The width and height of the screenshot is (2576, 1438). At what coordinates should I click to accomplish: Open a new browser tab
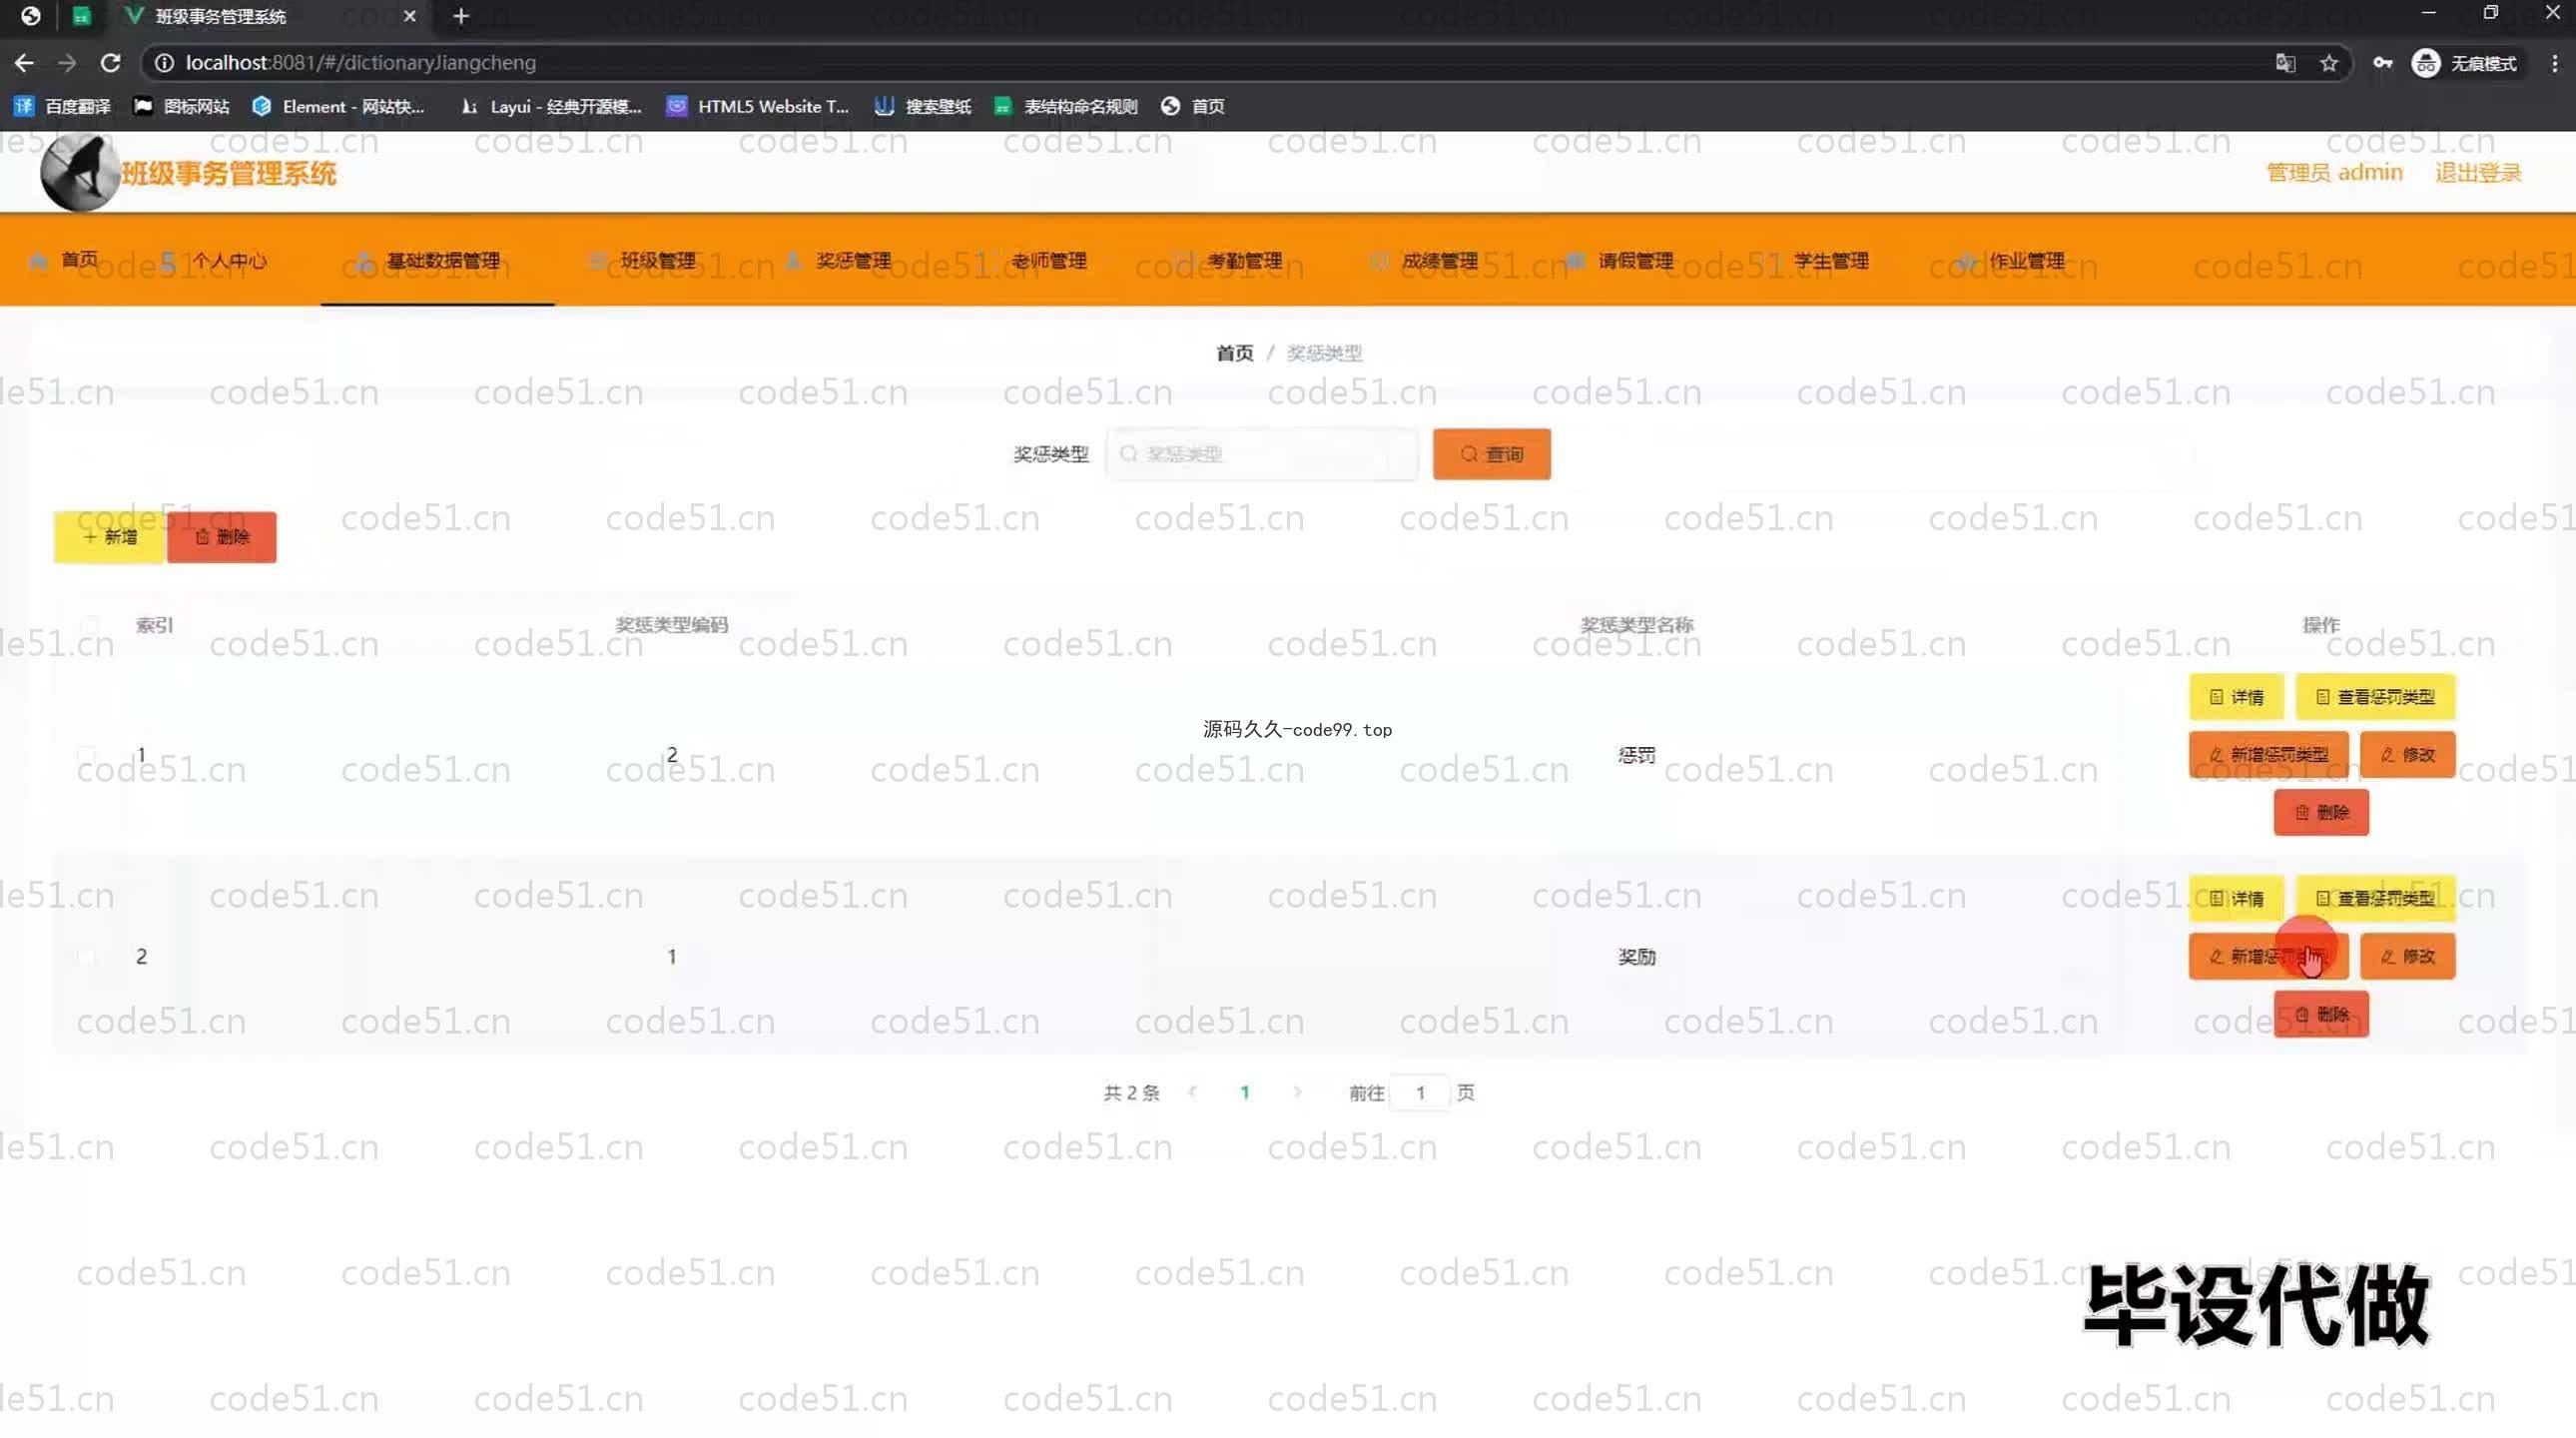click(x=461, y=16)
